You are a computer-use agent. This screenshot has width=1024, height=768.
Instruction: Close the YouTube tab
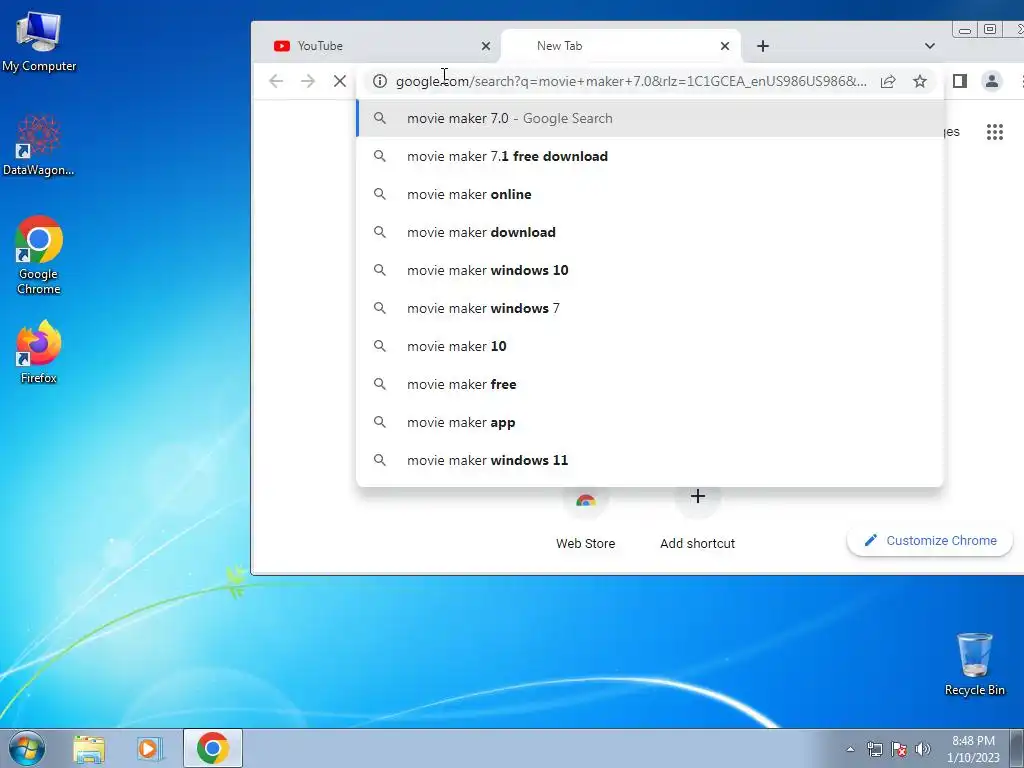tap(486, 46)
